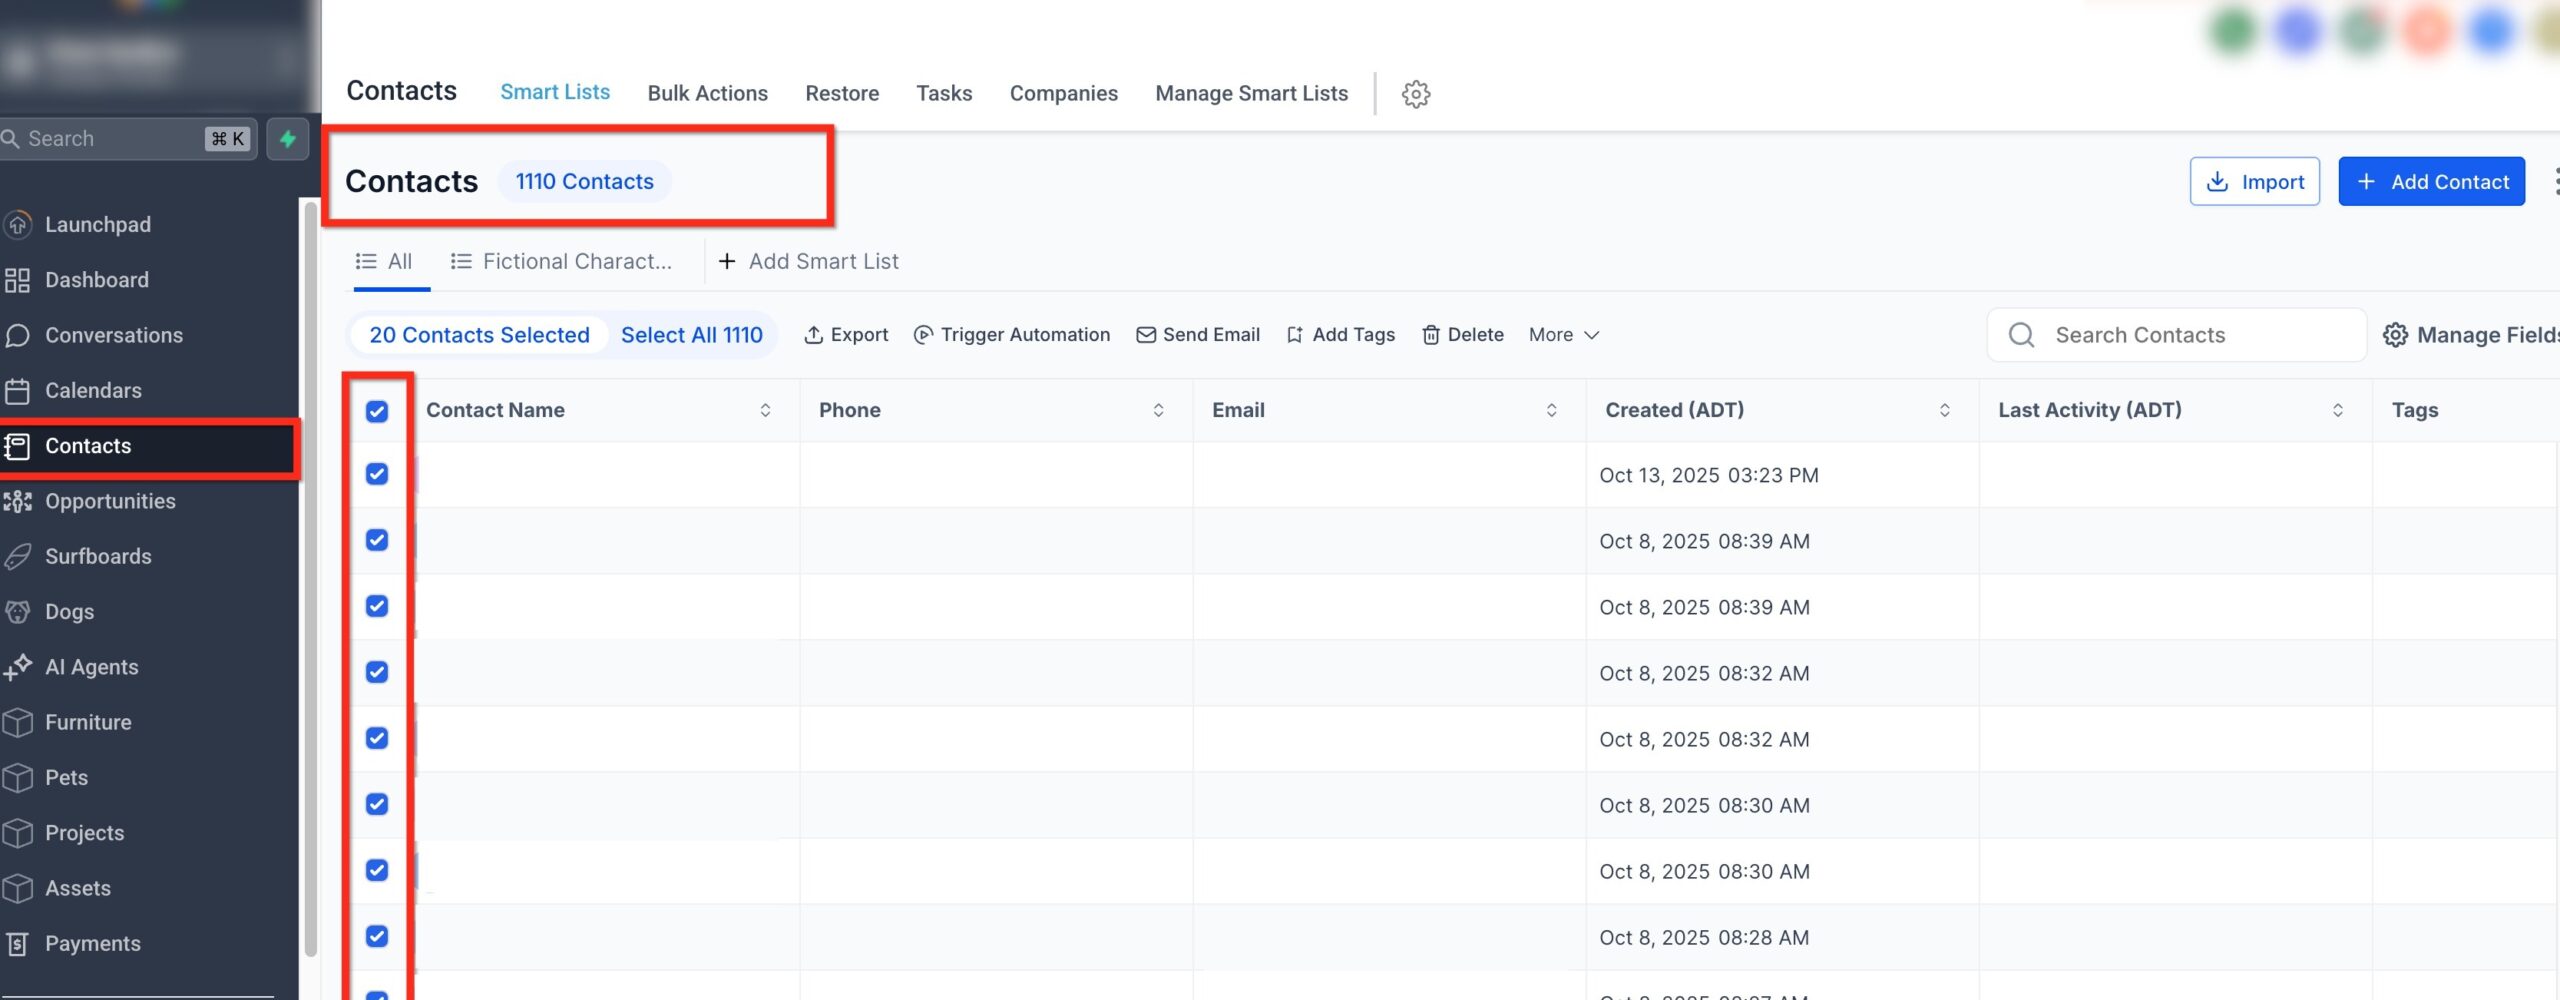Click the Trigger Automation icon

click(922, 334)
